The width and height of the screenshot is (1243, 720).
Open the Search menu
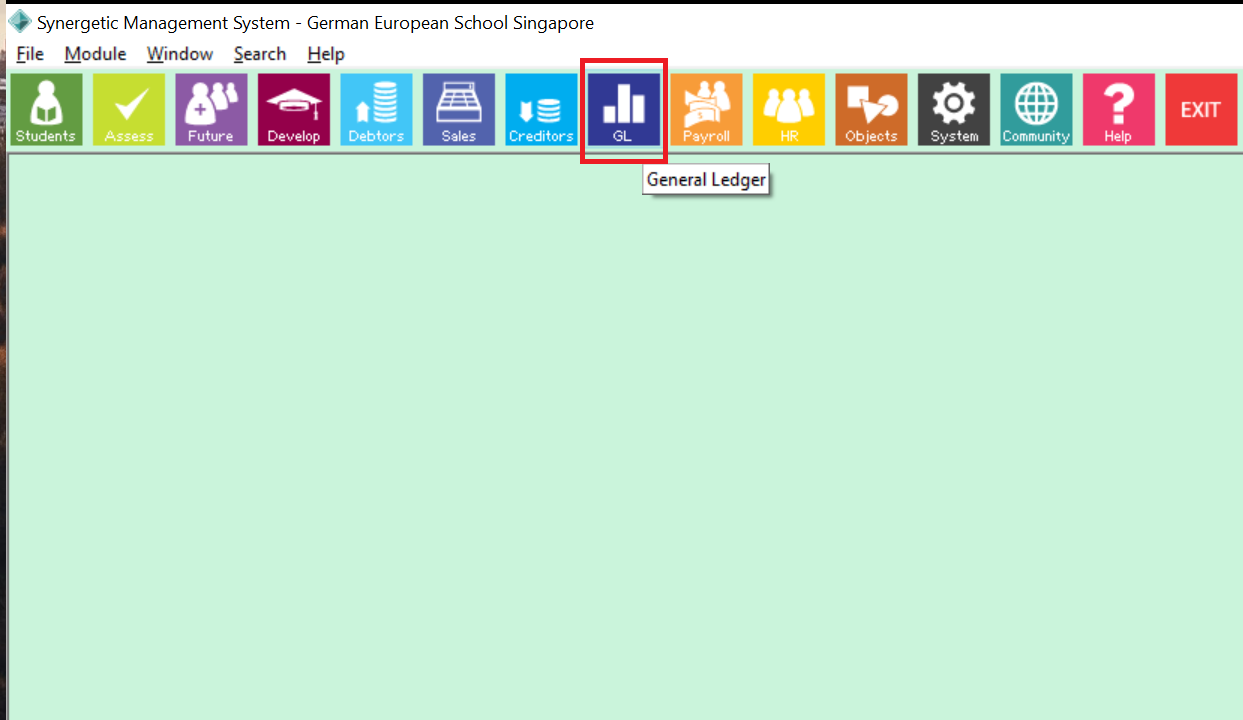(x=259, y=54)
